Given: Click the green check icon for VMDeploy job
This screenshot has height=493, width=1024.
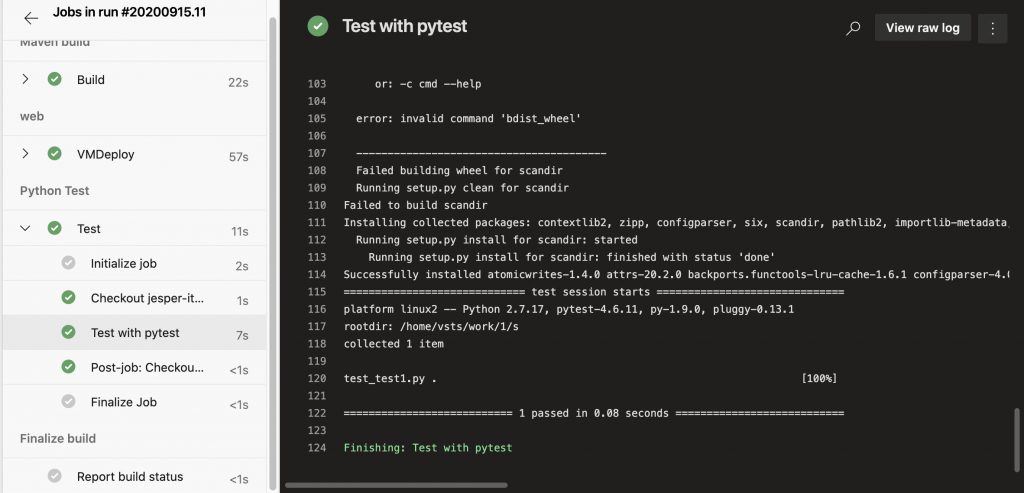Looking at the screenshot, I should click(x=54, y=155).
